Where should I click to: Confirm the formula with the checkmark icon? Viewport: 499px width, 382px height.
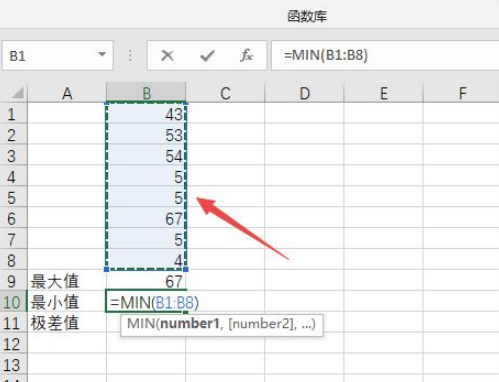(207, 55)
